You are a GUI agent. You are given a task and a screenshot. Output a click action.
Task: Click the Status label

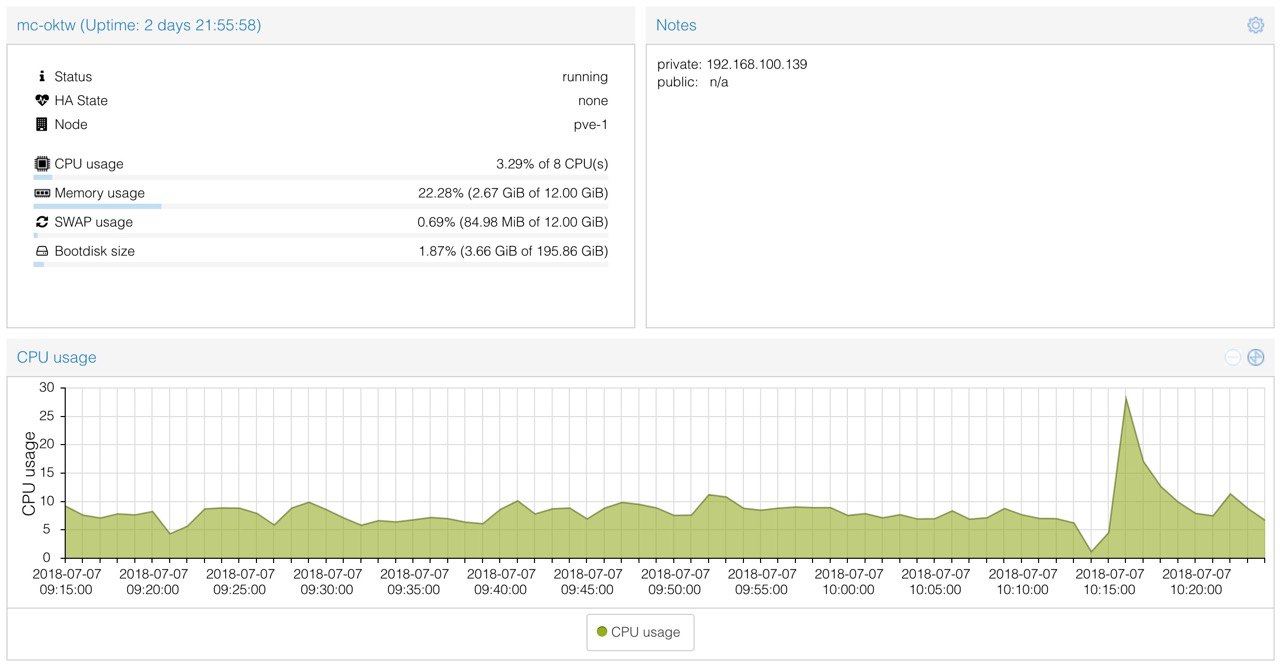[73, 77]
